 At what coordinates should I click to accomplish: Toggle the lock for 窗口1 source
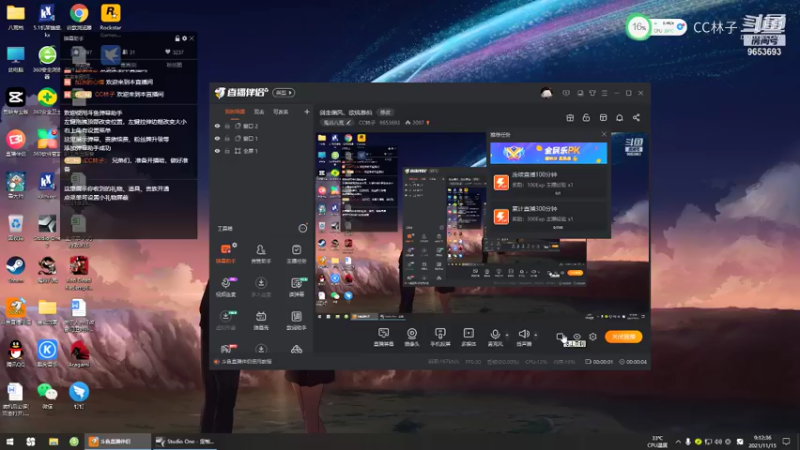click(x=228, y=138)
